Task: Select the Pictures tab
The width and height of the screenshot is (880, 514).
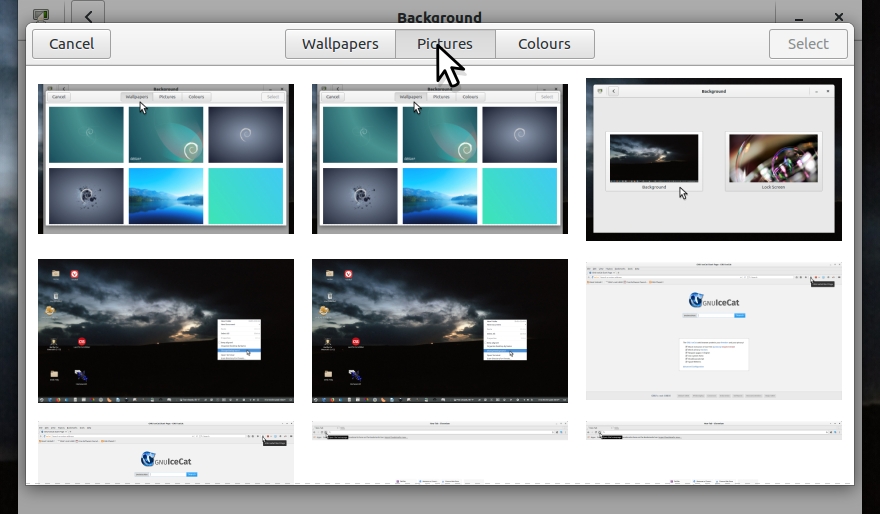Action: (x=445, y=44)
